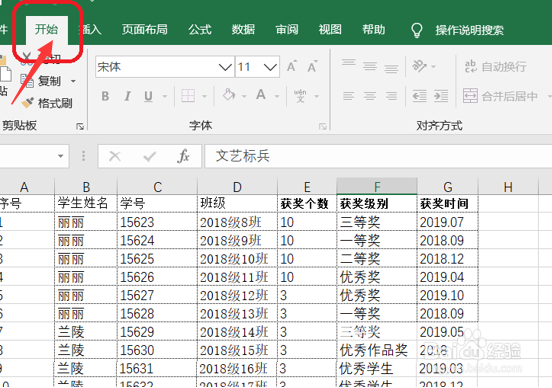Viewport: 552px width, 388px height.
Task: Select column F header
Action: (x=377, y=187)
